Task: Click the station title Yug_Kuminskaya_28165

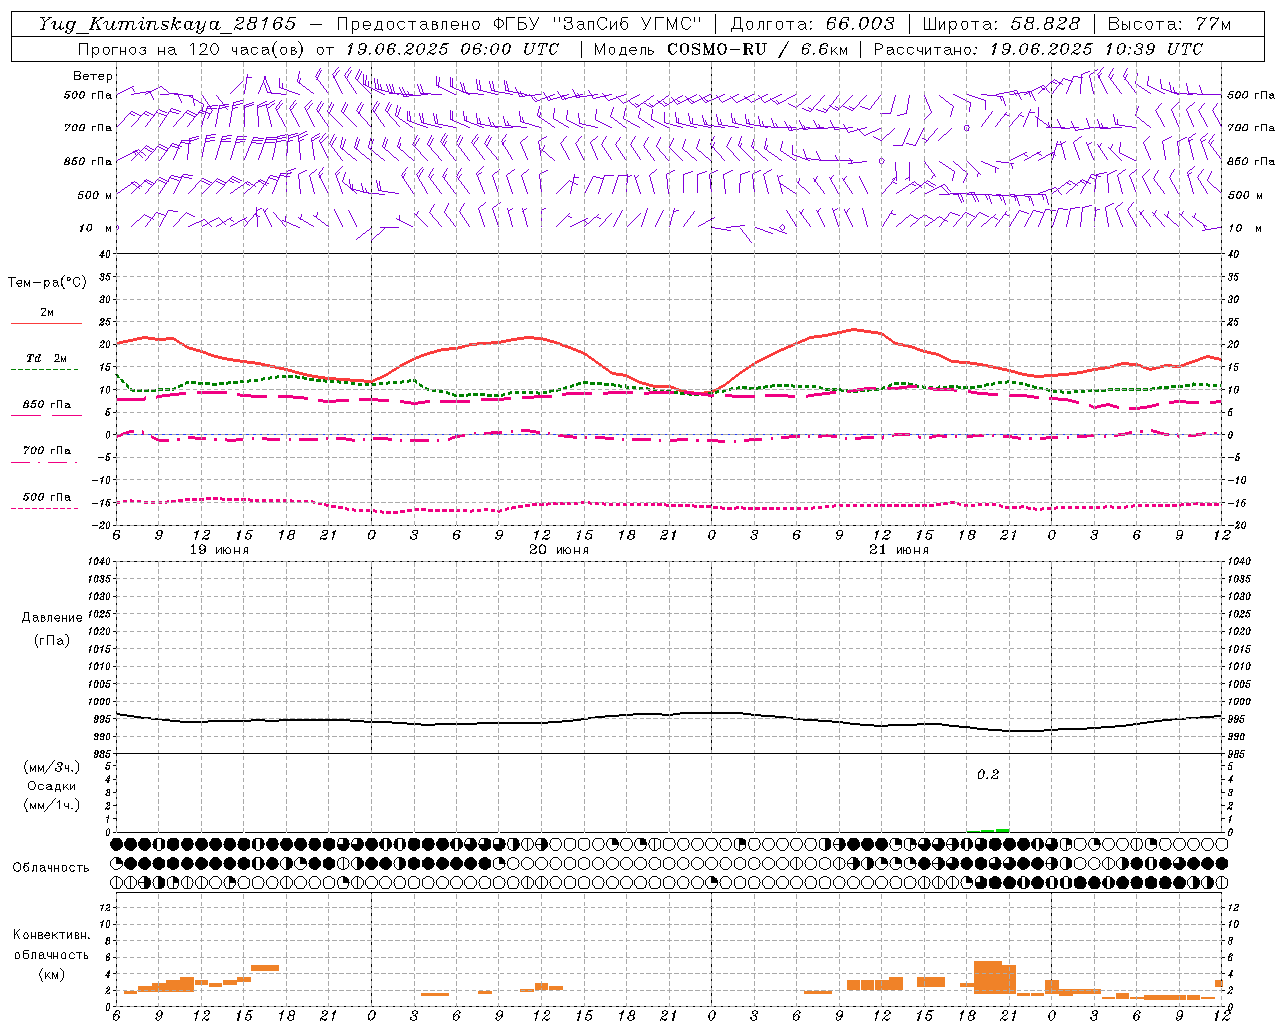Action: 167,24
